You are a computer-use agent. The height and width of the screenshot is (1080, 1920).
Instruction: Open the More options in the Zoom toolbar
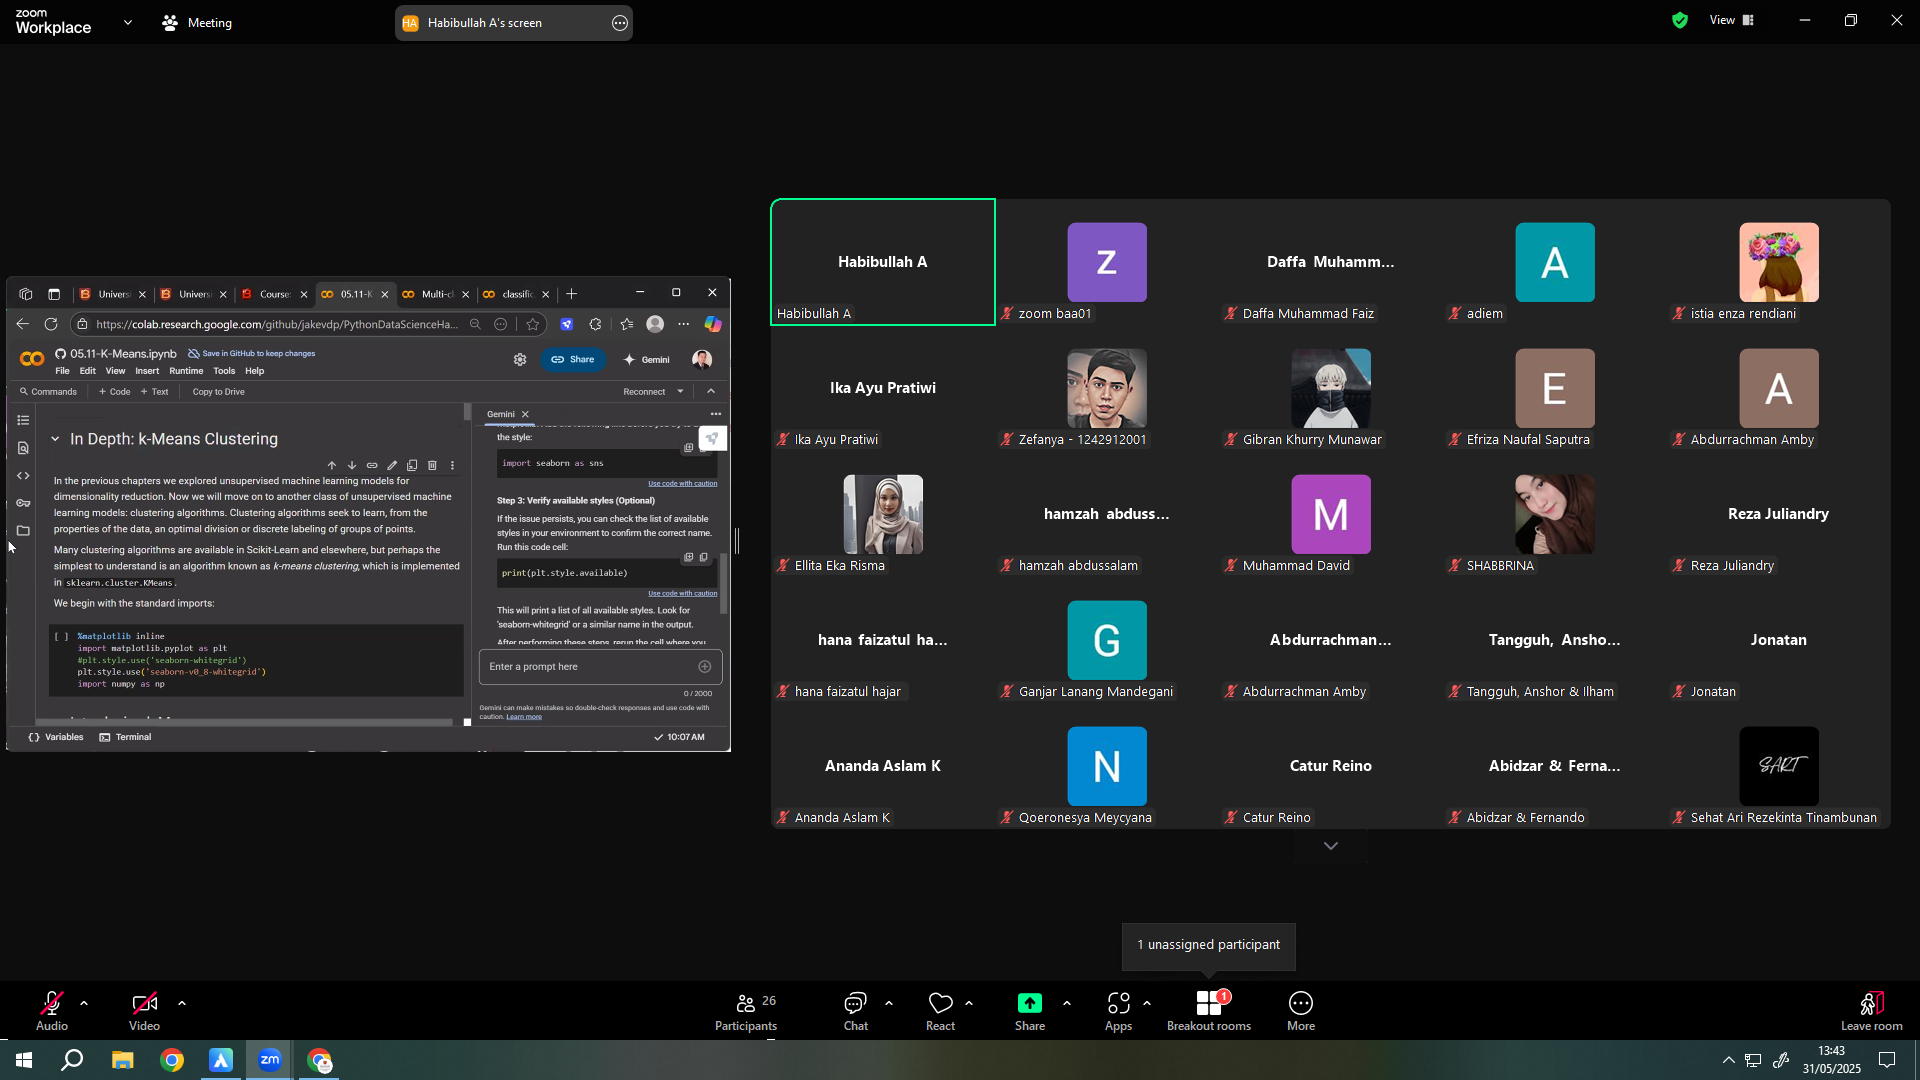1301,1011
